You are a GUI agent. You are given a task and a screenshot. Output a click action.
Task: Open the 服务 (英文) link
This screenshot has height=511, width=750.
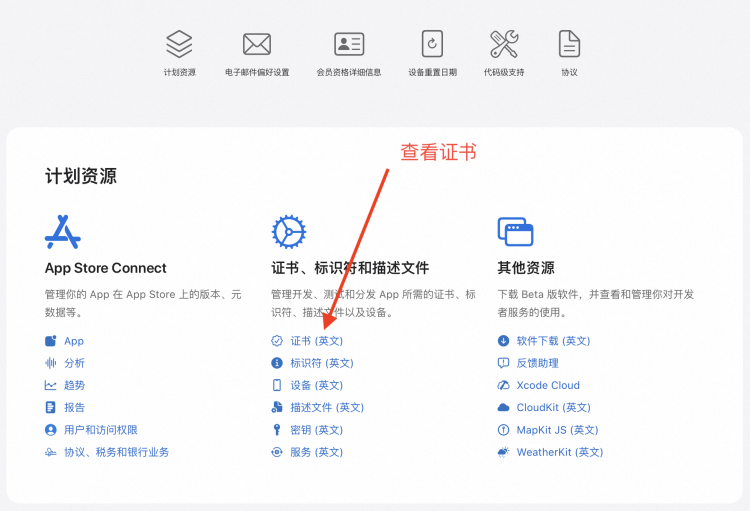point(316,452)
